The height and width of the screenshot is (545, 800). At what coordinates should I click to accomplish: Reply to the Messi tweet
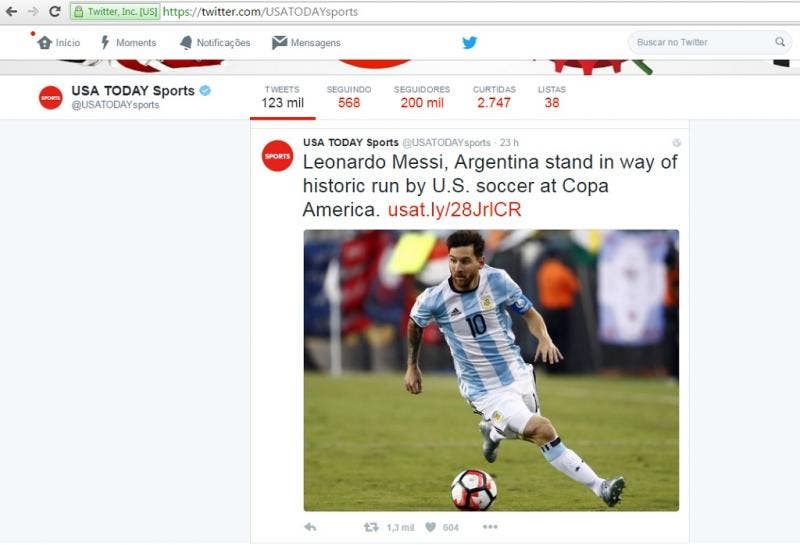[310, 527]
